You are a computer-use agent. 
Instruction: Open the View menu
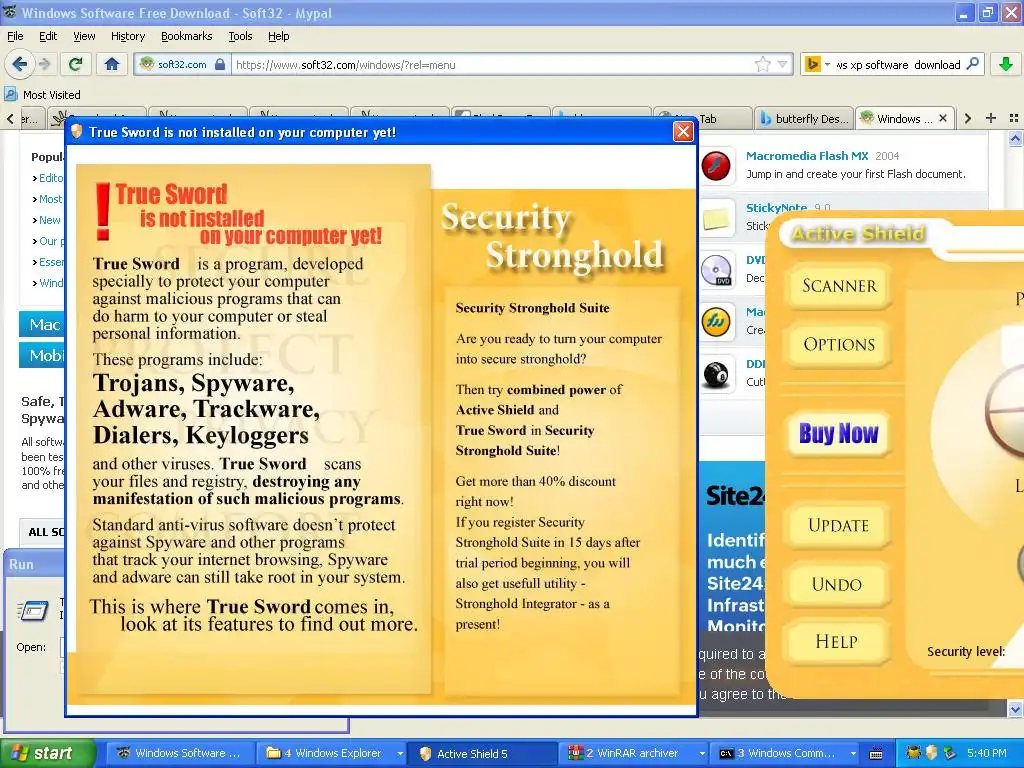pos(84,36)
